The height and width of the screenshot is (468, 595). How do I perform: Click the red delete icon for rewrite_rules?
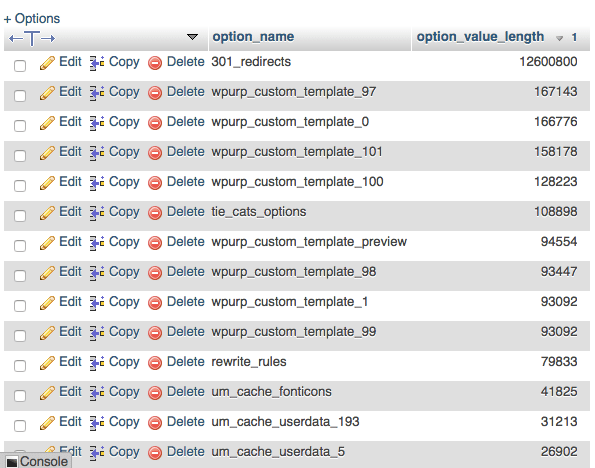click(155, 363)
